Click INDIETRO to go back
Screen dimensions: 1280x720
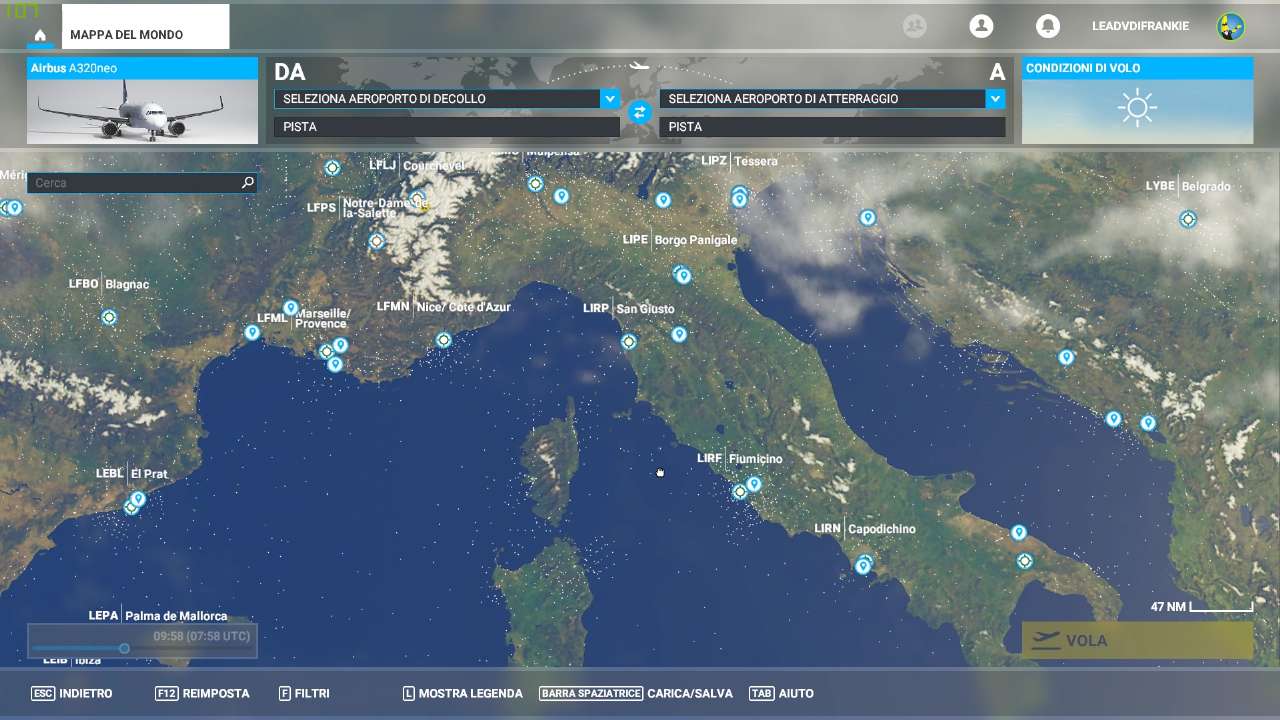(72, 693)
